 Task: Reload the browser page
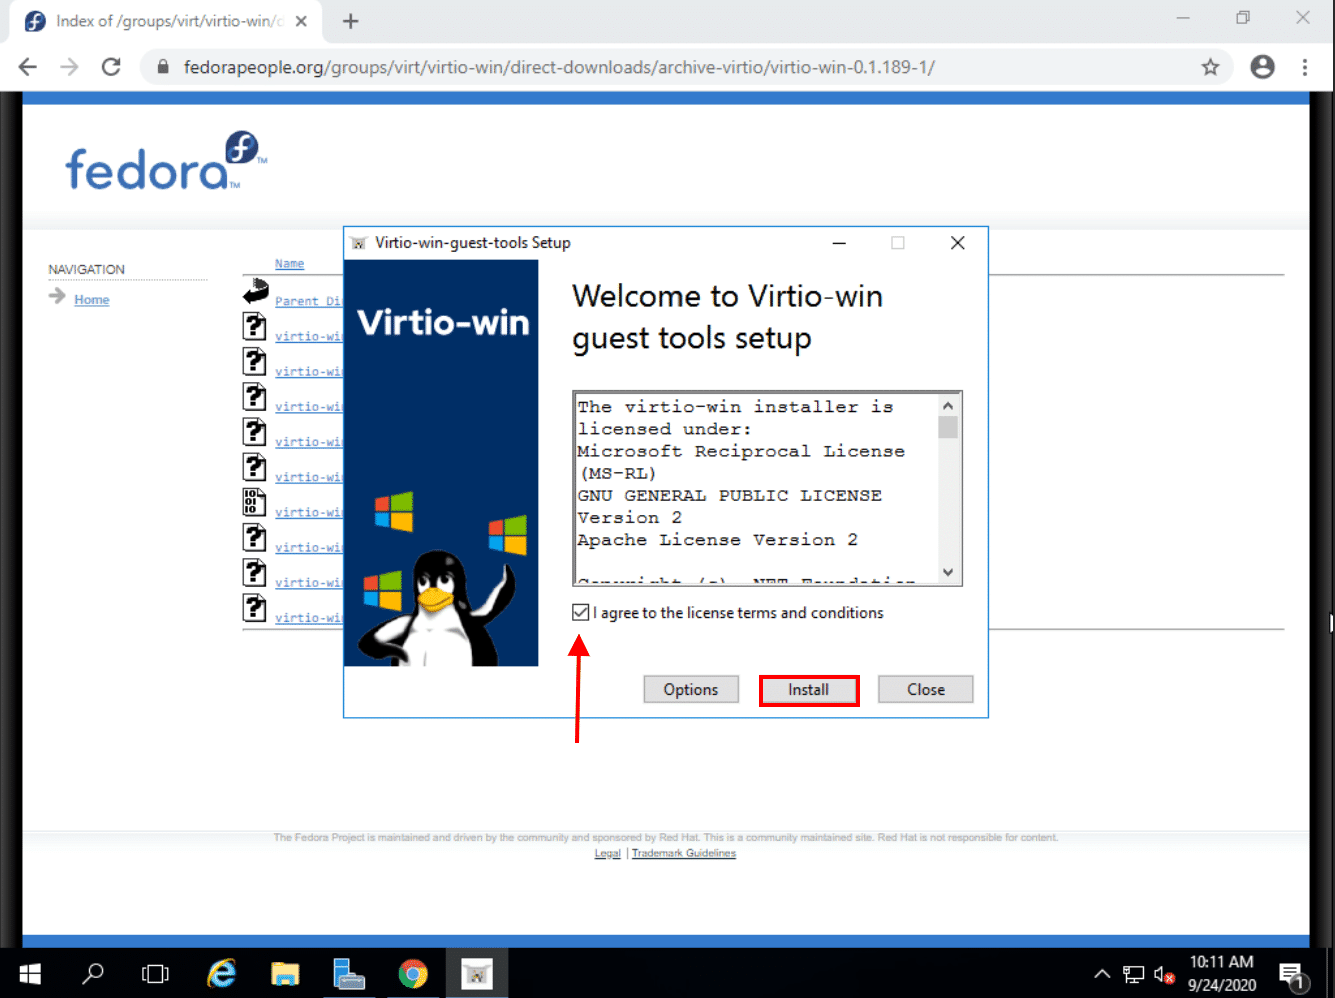(111, 67)
